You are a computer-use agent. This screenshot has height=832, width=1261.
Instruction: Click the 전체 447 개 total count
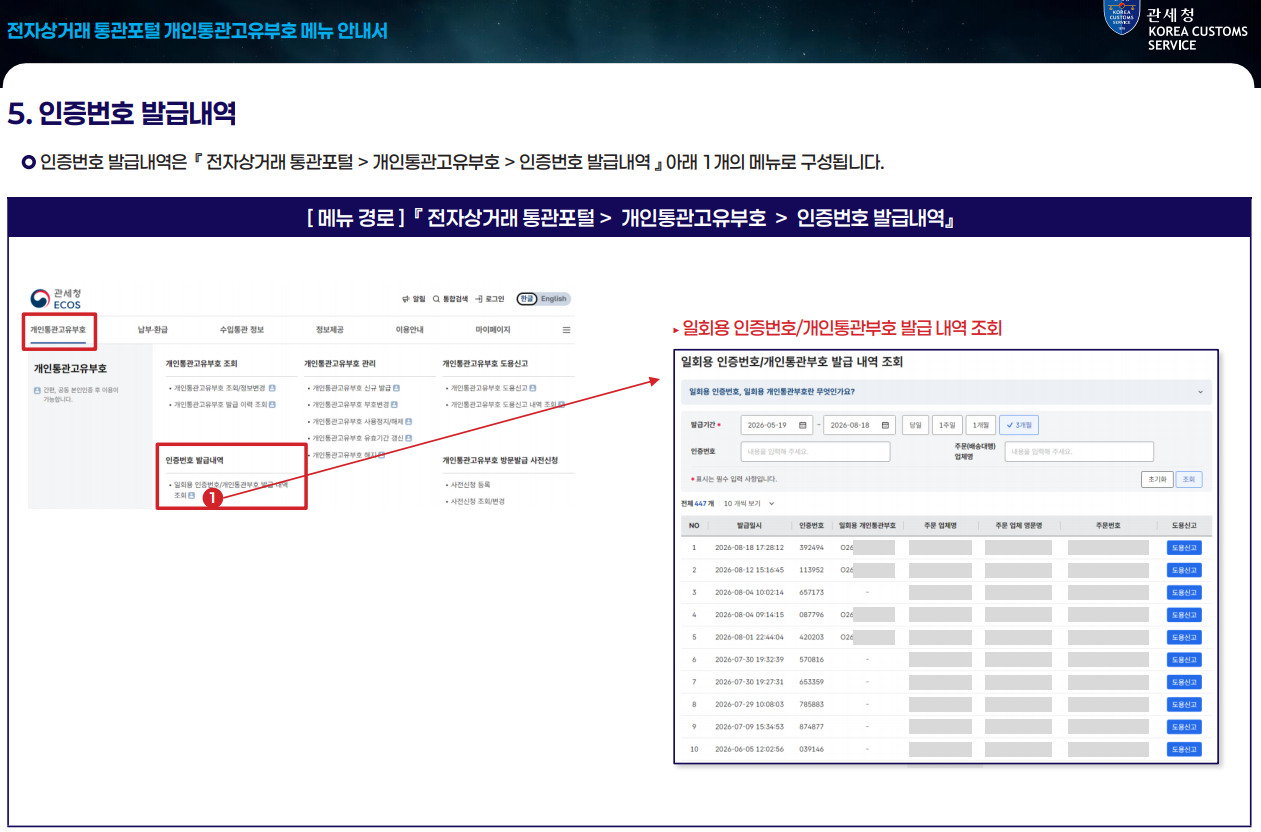(x=697, y=503)
